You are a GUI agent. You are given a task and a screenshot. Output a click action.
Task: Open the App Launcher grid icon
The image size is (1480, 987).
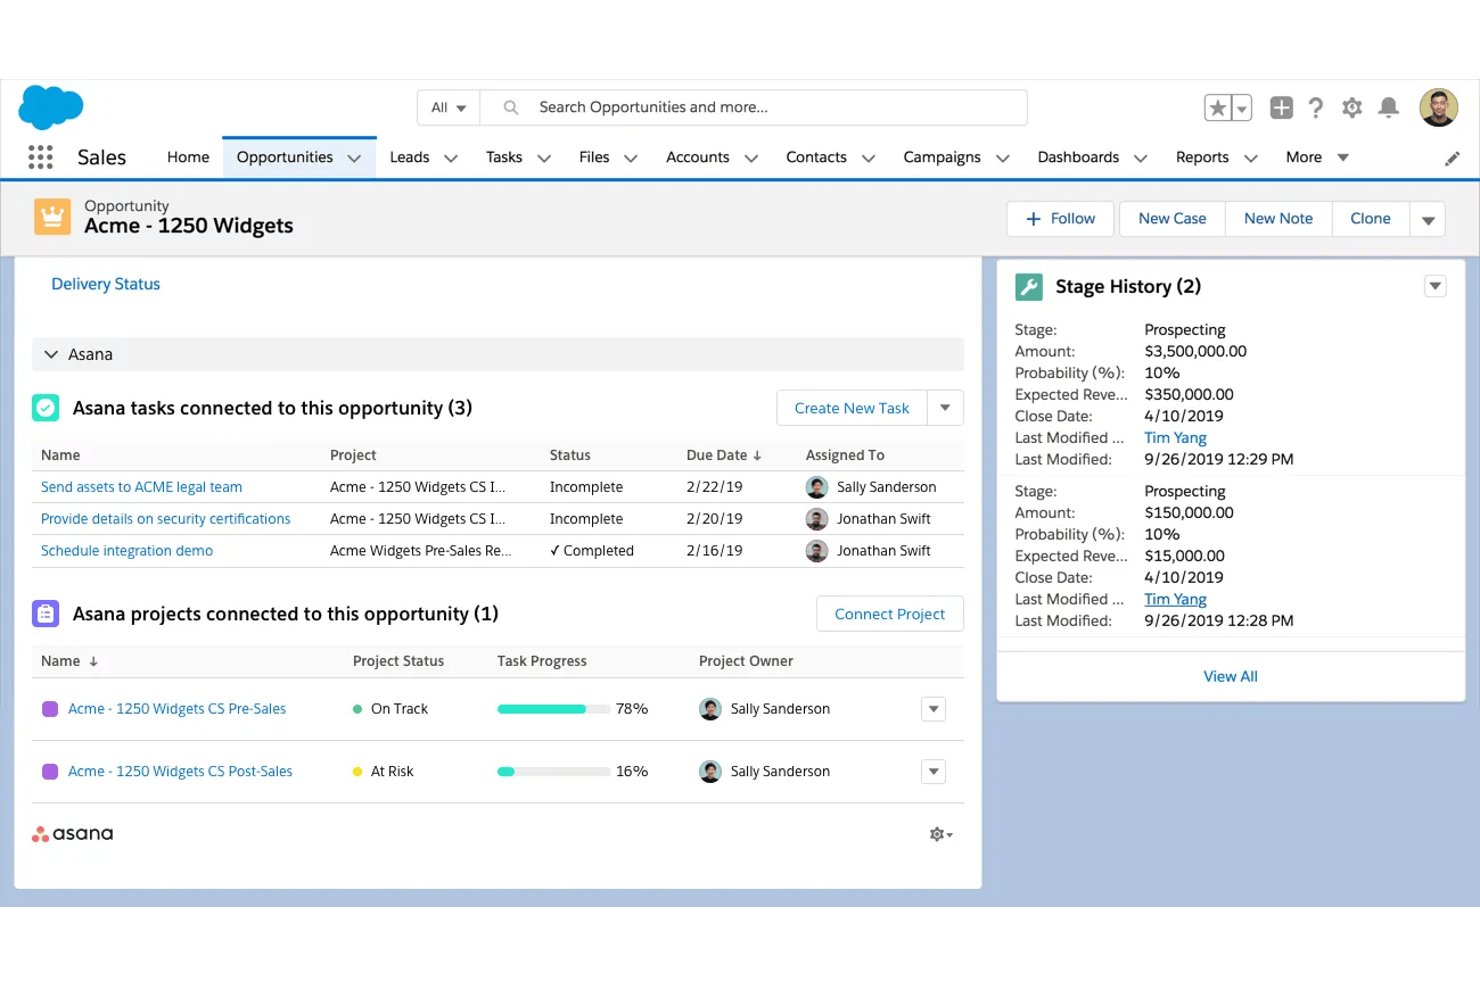[40, 157]
